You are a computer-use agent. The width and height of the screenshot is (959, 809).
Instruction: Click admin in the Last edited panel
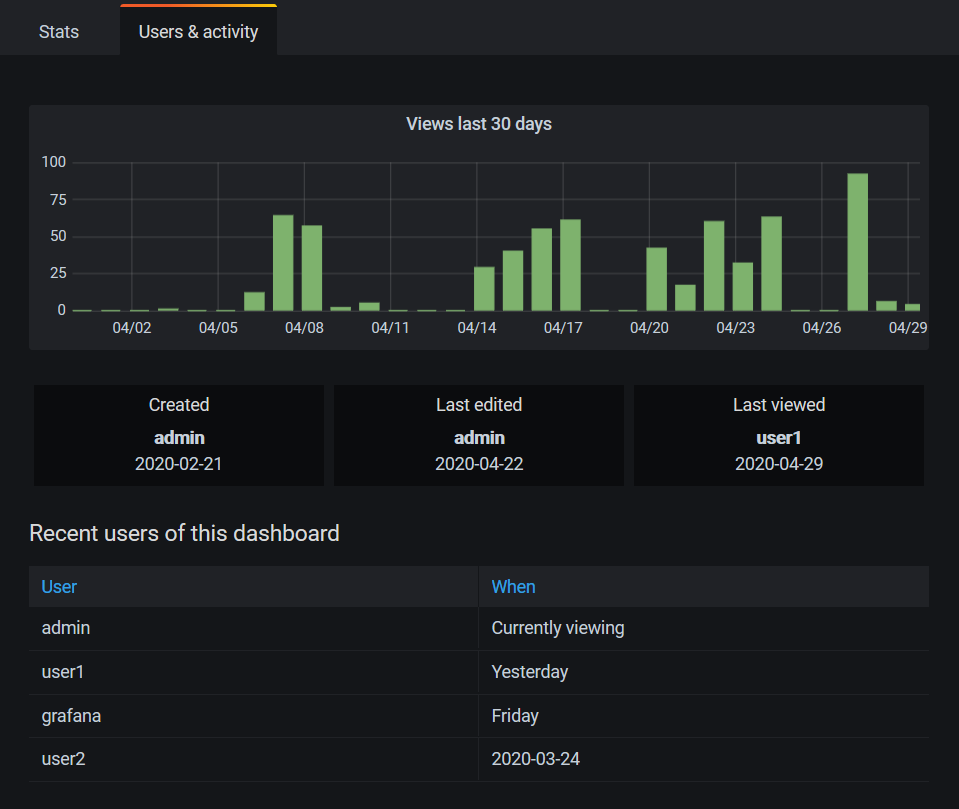(x=478, y=437)
